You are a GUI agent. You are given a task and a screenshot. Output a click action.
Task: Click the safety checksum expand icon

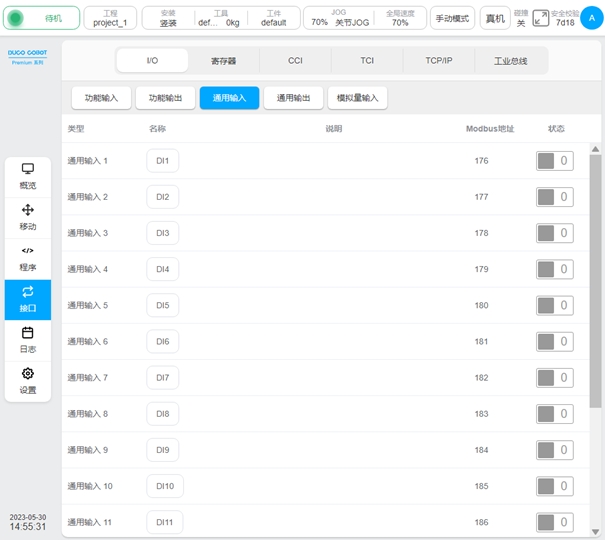(540, 18)
